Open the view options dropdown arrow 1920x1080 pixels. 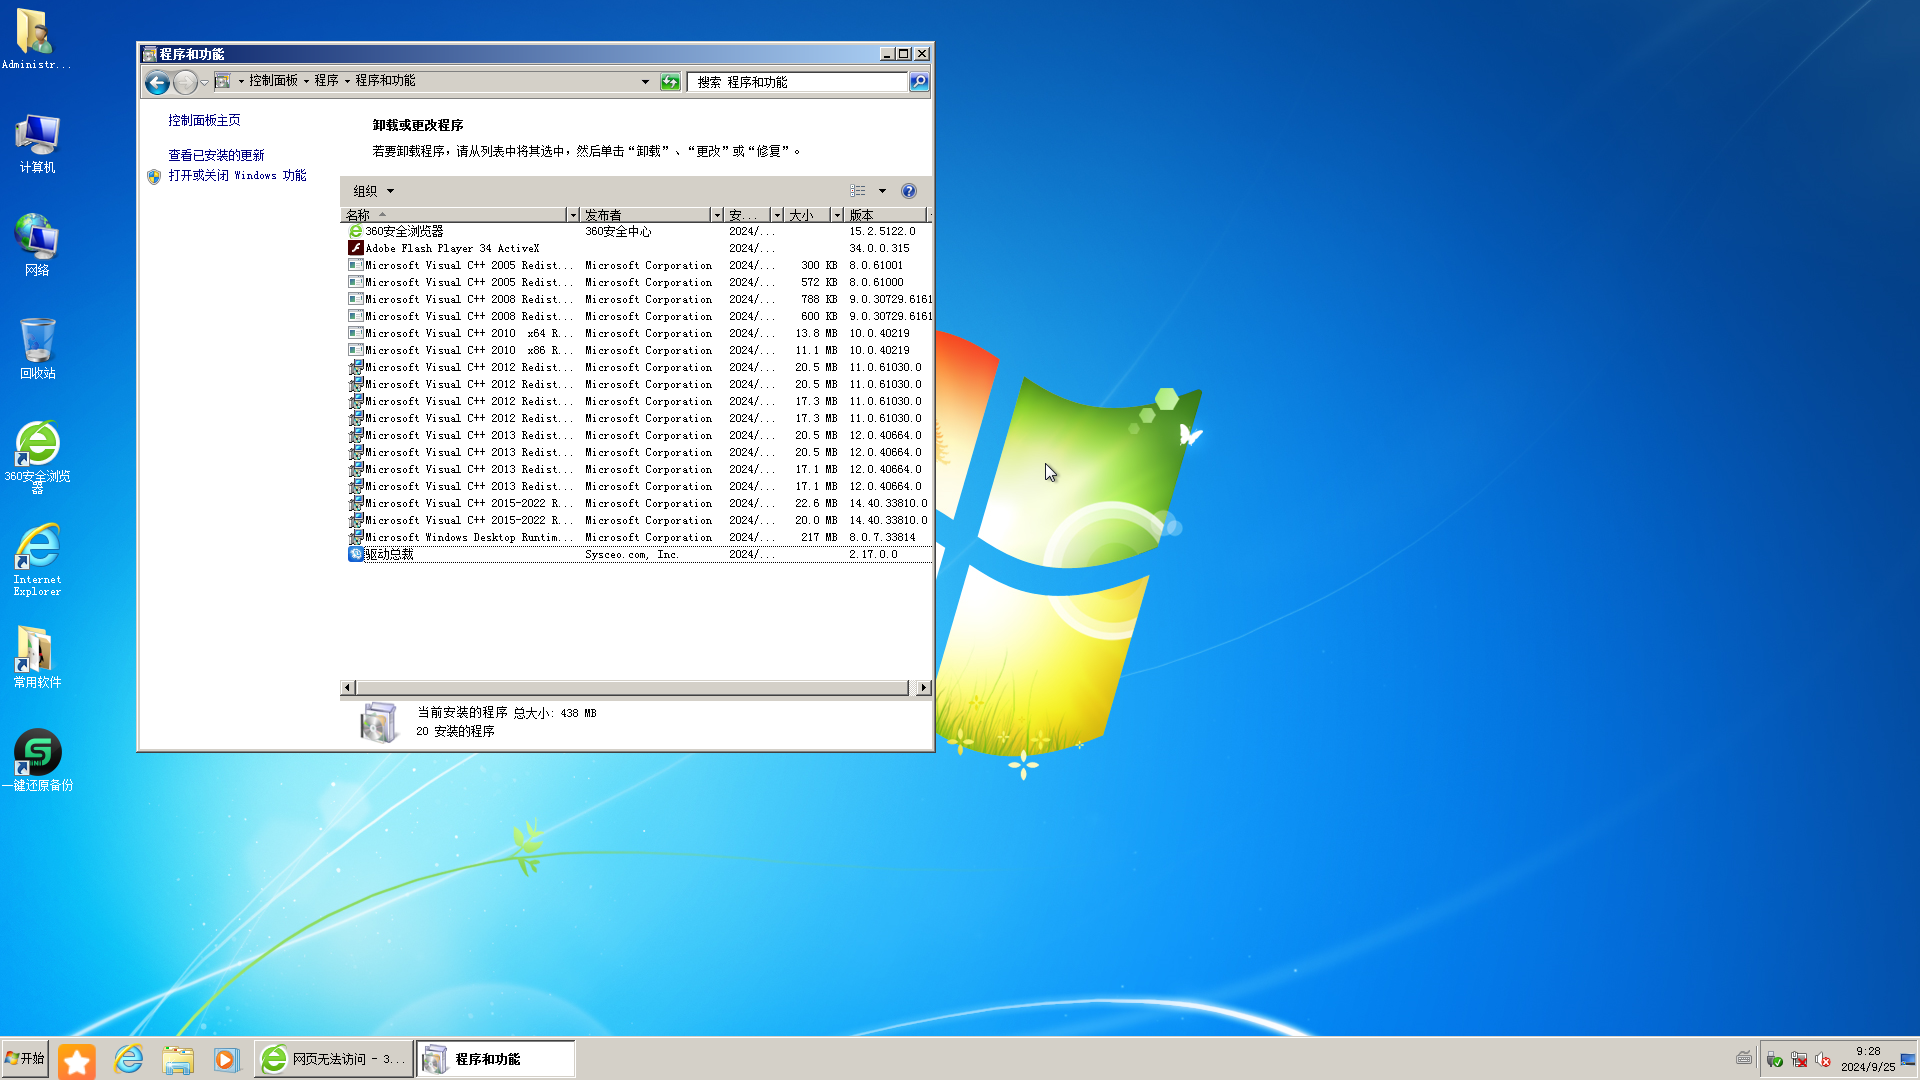coord(882,191)
